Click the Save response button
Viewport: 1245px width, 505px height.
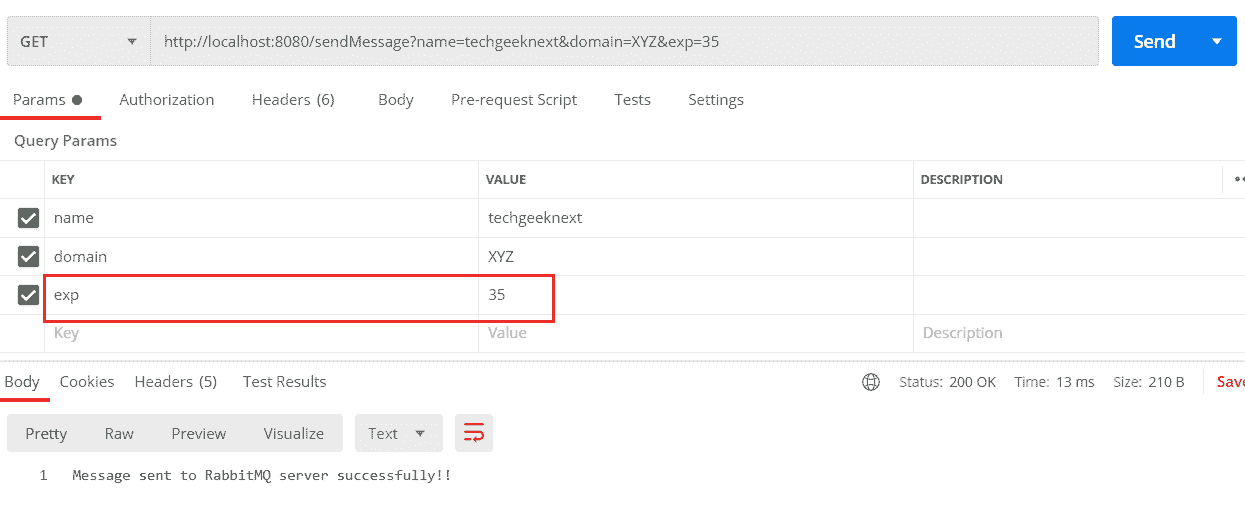point(1231,382)
